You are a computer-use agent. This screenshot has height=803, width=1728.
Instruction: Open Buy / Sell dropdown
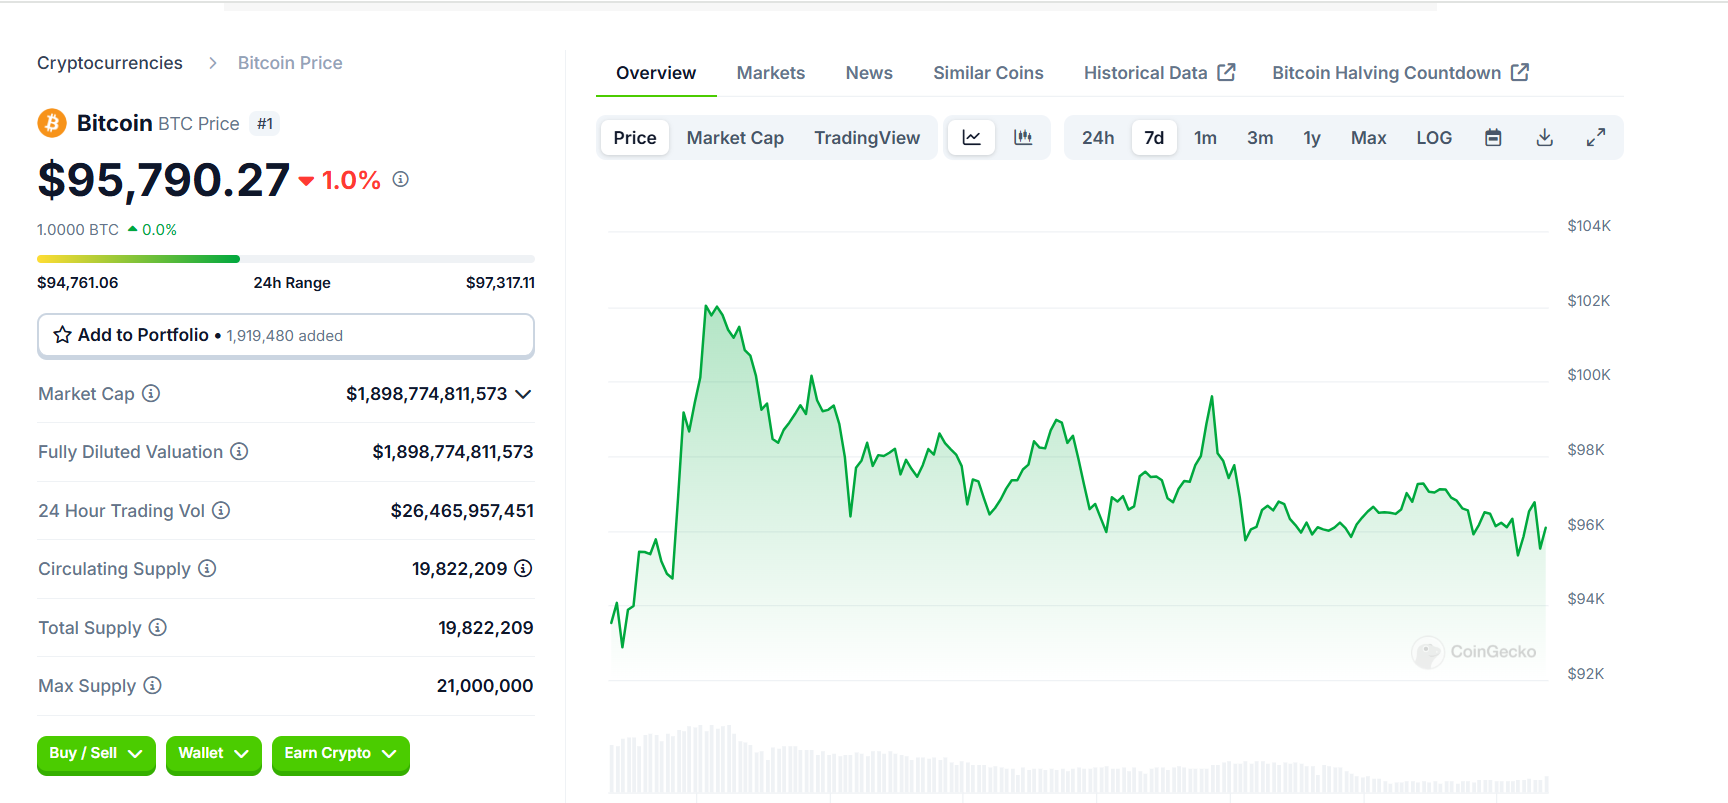(x=96, y=754)
